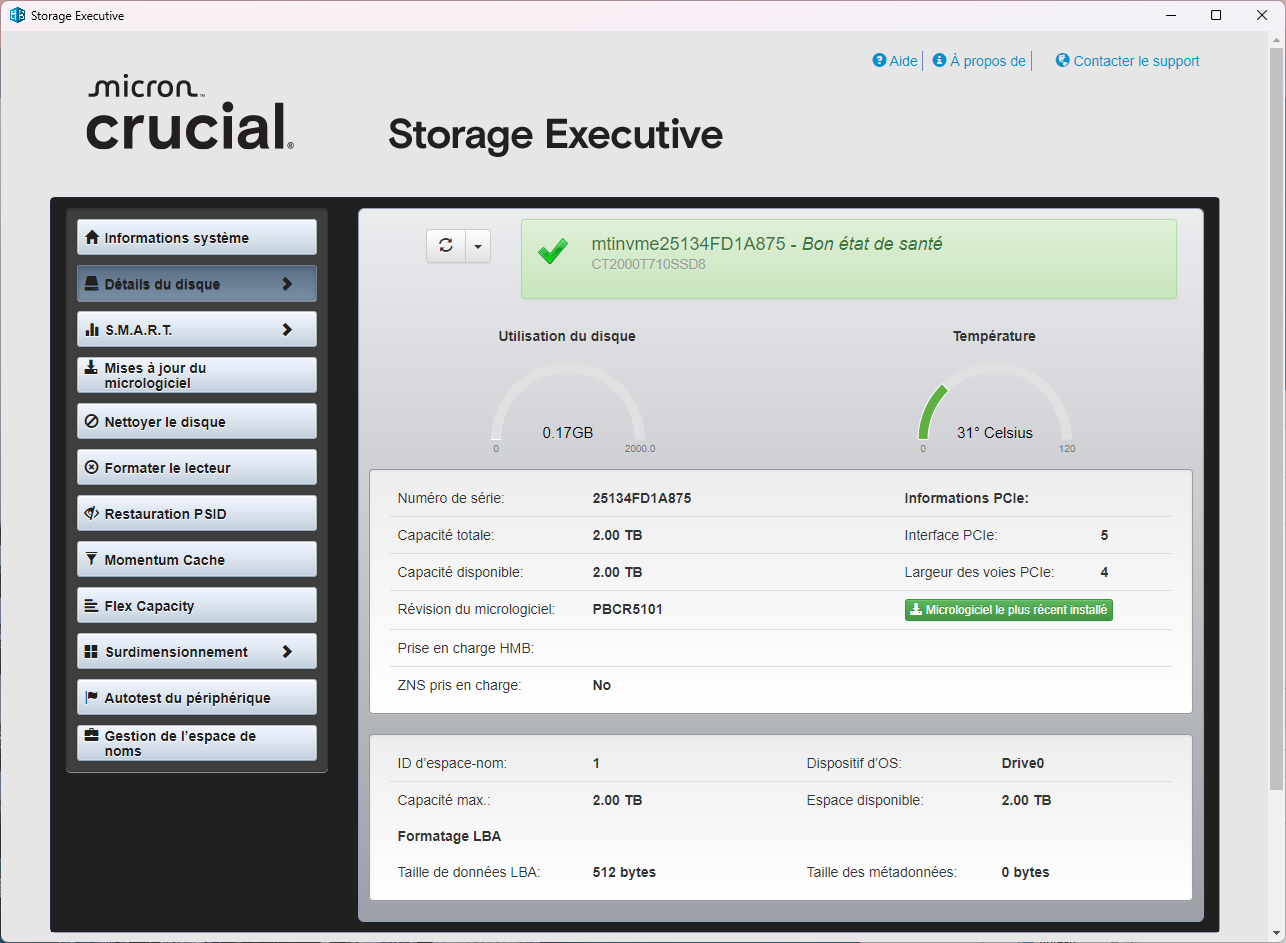The width and height of the screenshot is (1286, 943).
Task: Click the Autotest du périphérique flag icon
Action: click(90, 697)
